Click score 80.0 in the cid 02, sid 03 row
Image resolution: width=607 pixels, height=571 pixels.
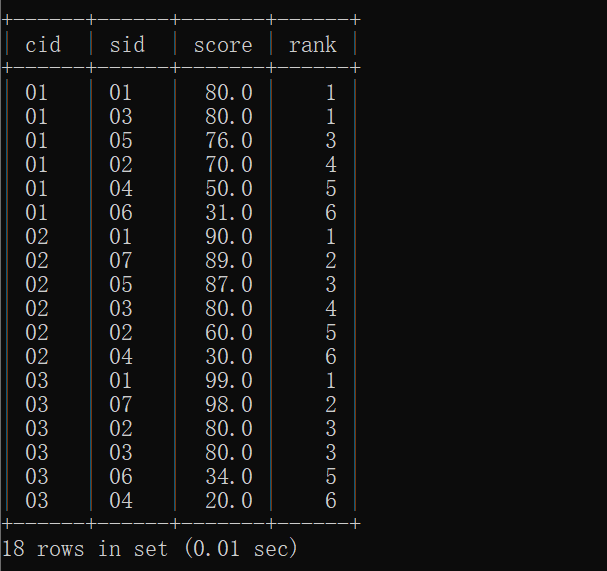(229, 309)
